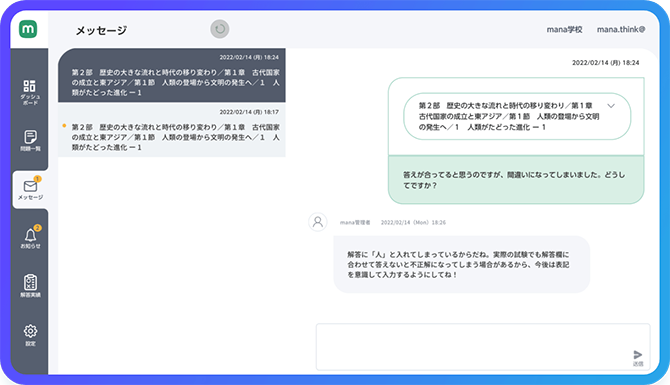This screenshot has height=385, width=670.
Task: Select the Messages envelope sidebar item
Action: (x=30, y=190)
